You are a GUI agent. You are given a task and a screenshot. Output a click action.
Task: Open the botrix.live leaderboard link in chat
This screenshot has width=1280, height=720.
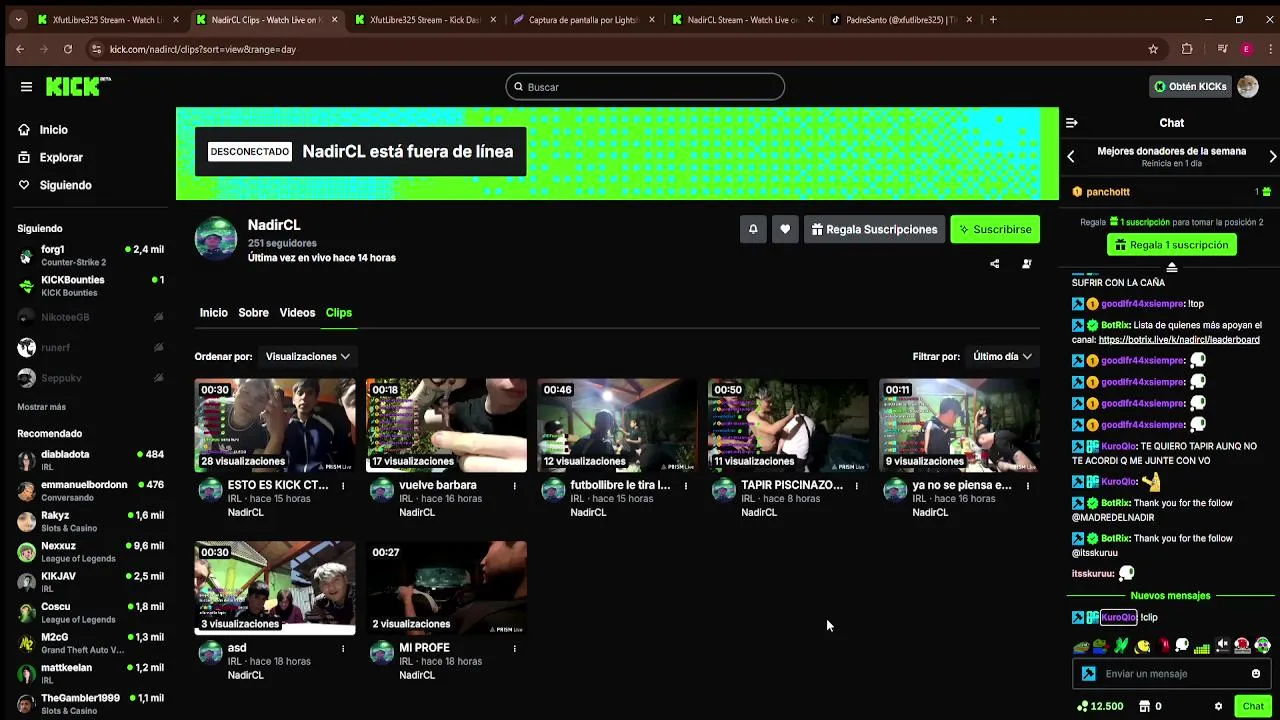click(1179, 340)
